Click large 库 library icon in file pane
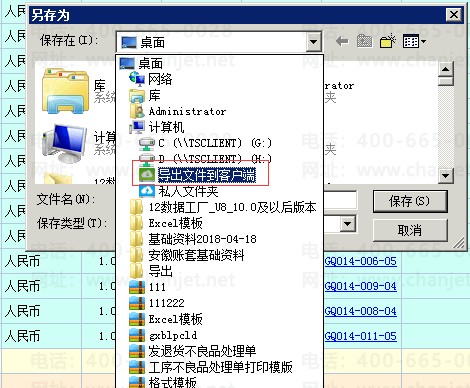Screen dimensions: 470x388 pos(65,90)
